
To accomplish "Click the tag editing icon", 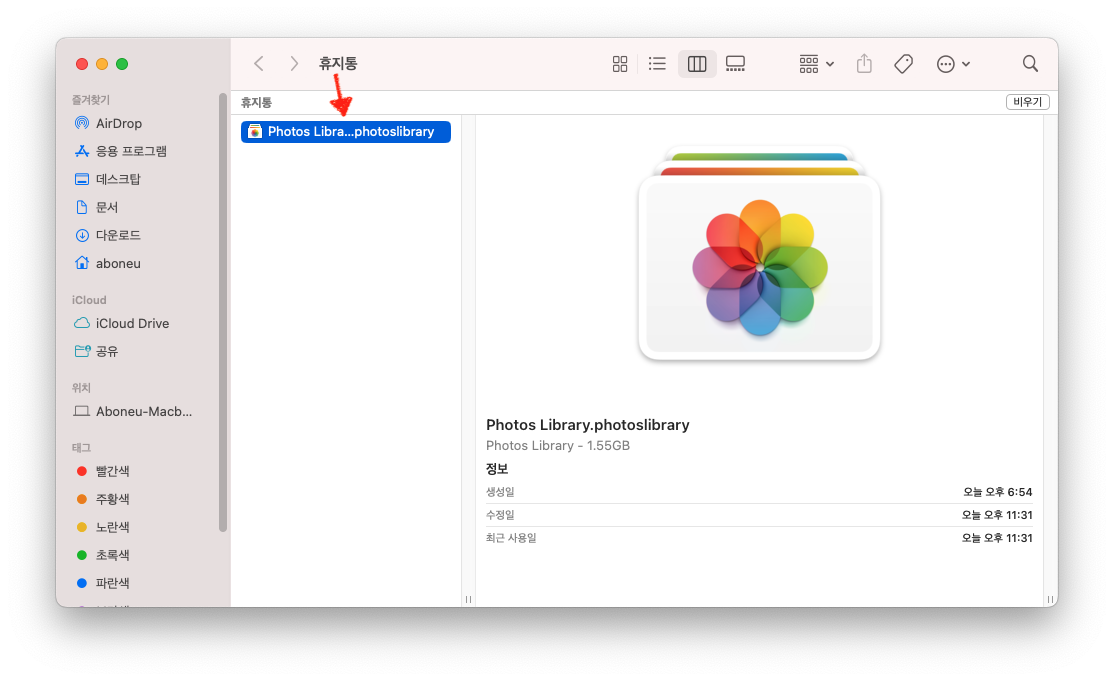I will click(903, 64).
